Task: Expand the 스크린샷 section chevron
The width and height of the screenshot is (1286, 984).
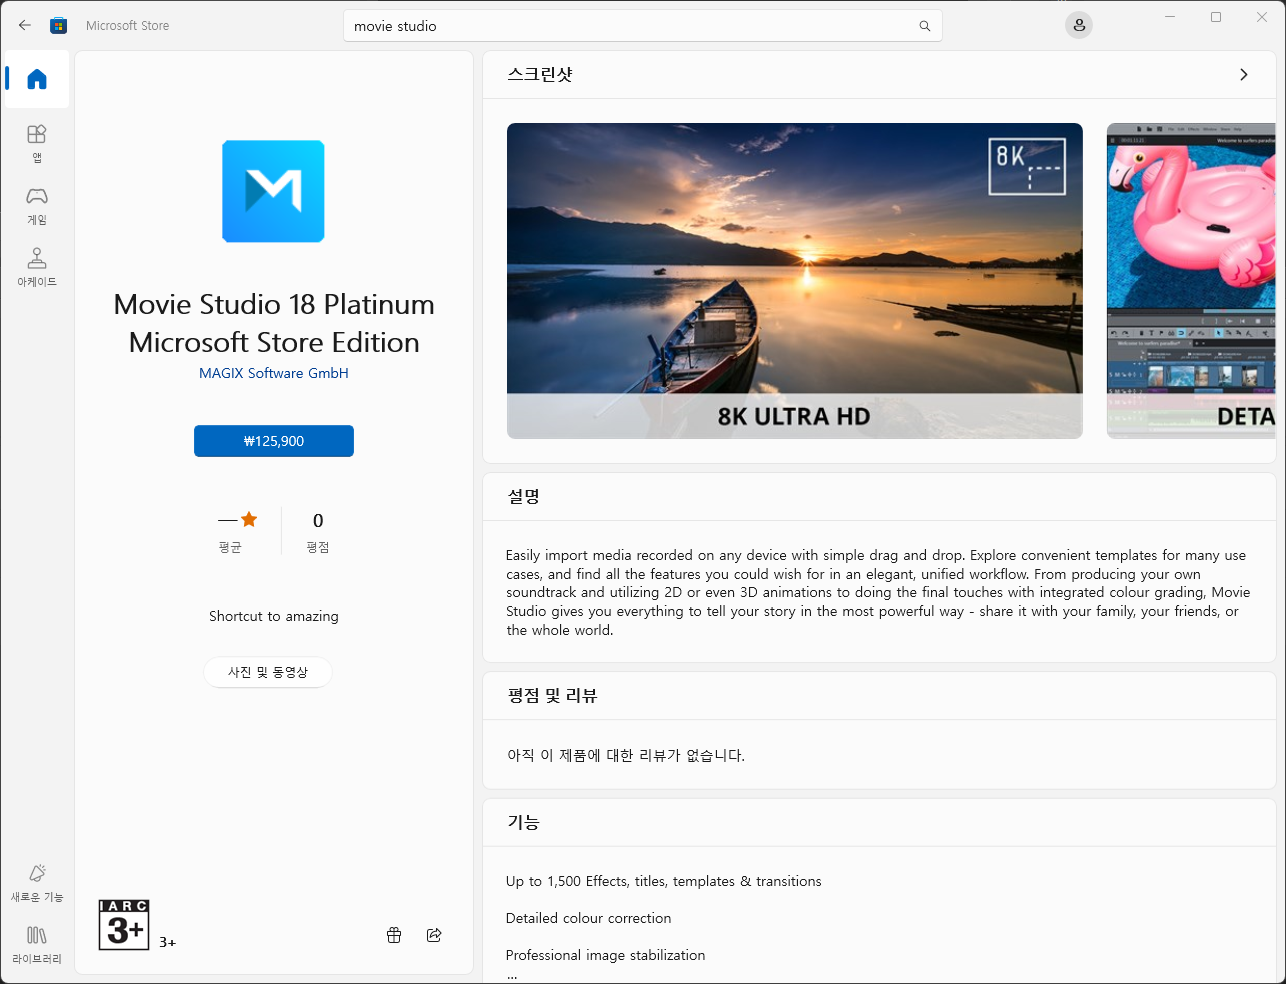Action: [x=1243, y=75]
